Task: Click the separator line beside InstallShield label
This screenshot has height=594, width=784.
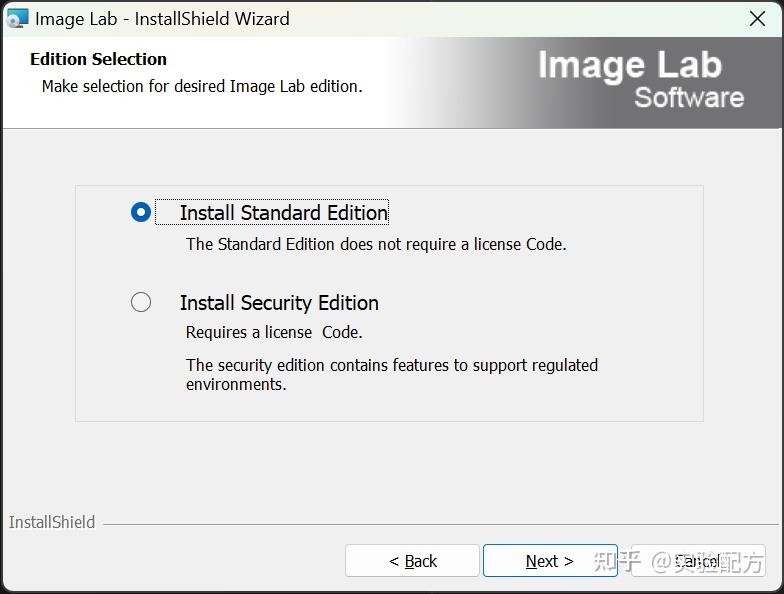Action: coord(440,524)
